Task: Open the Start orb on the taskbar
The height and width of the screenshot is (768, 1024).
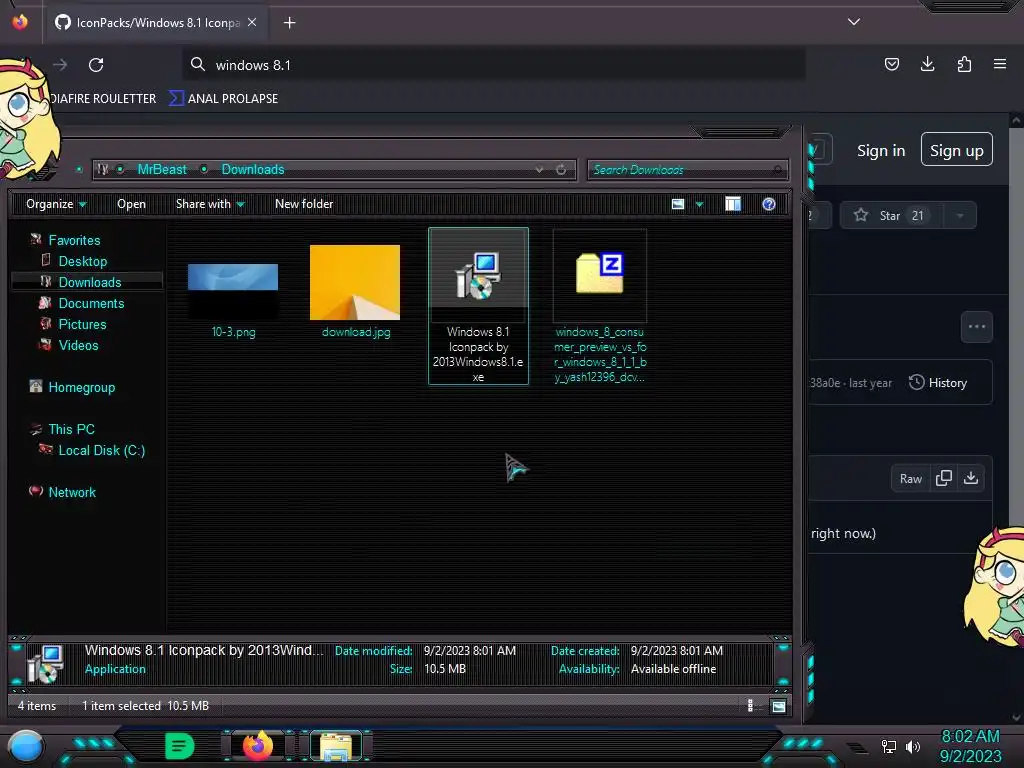Action: 26,747
